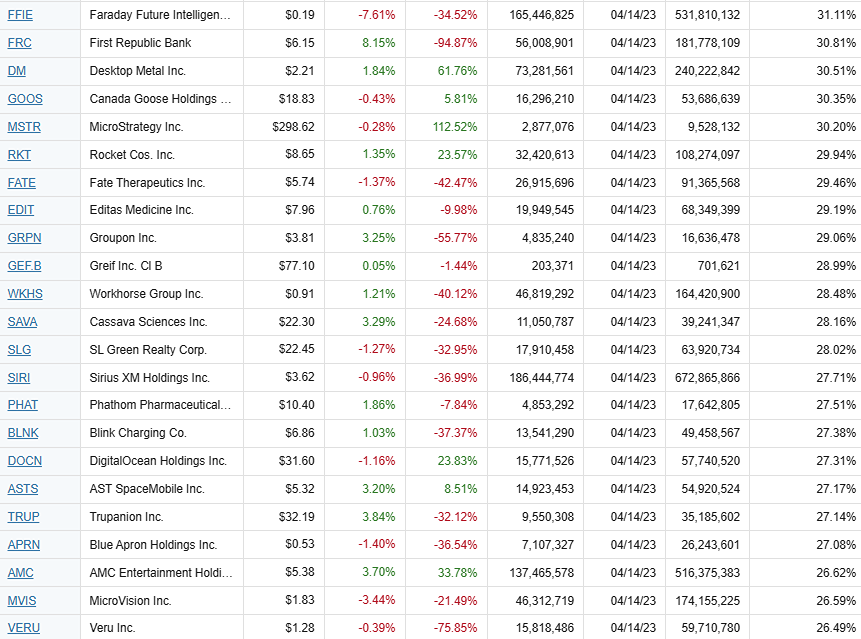Screen dimensions: 861x639
Task: Follow the GOOS ticker link
Action: pos(25,99)
